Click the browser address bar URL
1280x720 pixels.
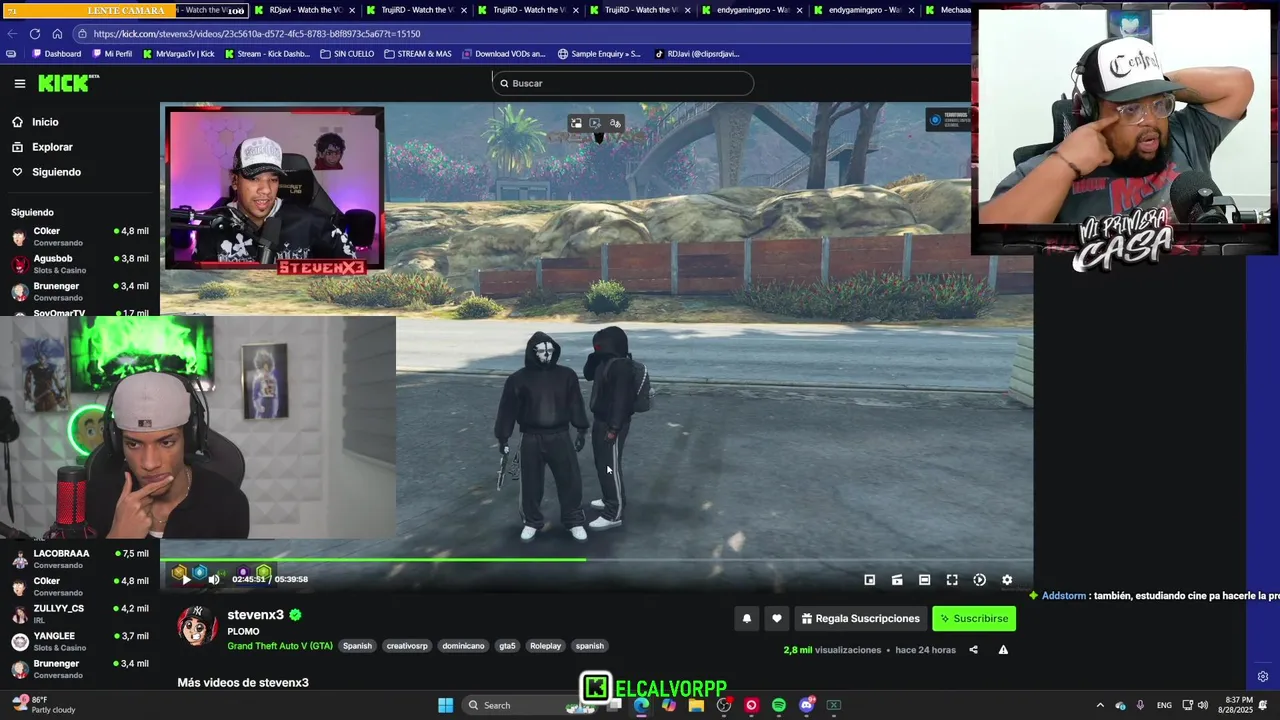tap(257, 33)
